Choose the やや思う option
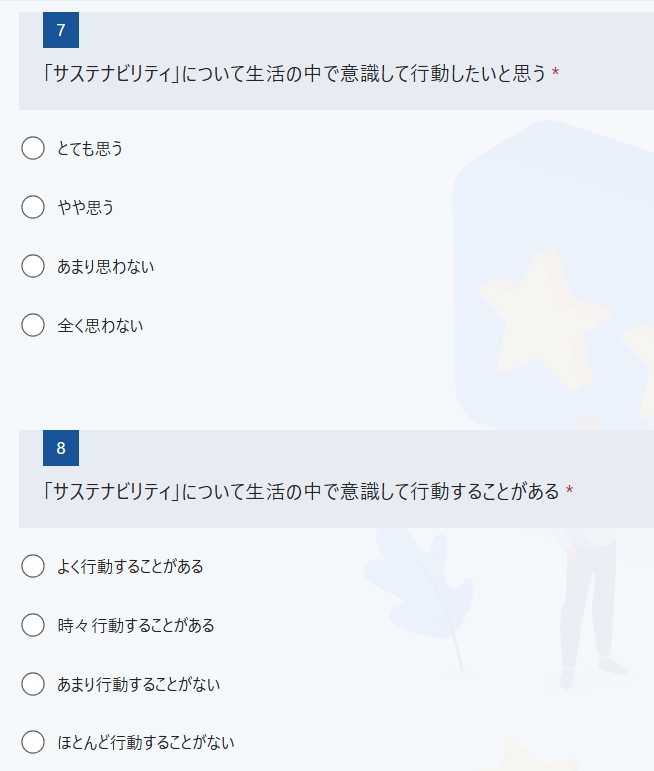This screenshot has height=771, width=654. (x=33, y=207)
